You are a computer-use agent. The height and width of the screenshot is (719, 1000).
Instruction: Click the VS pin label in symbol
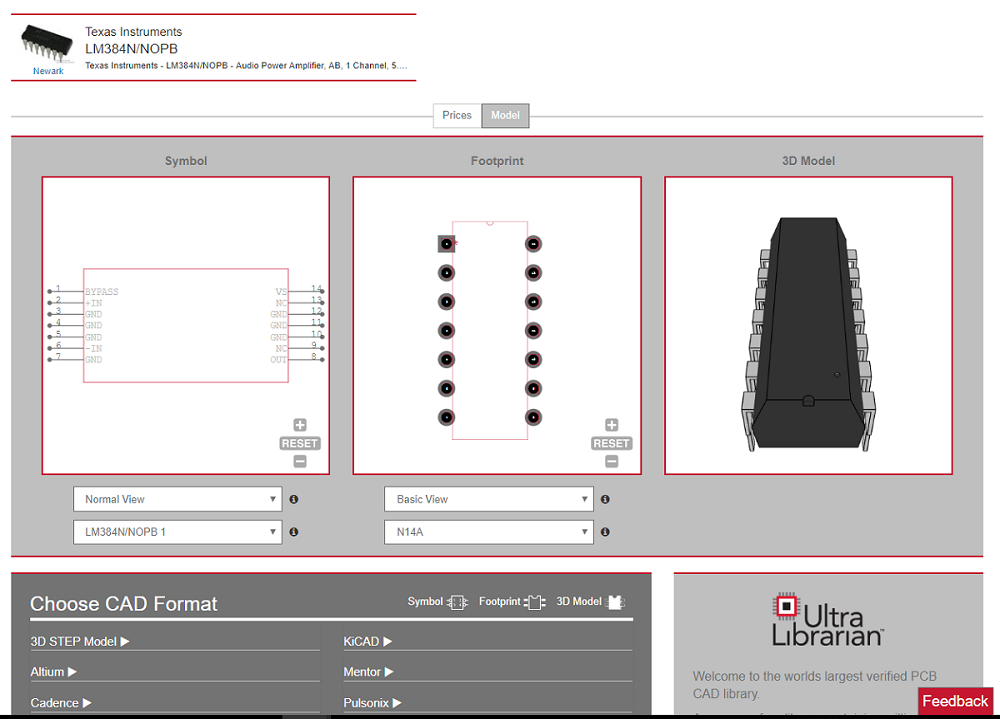(x=281, y=292)
